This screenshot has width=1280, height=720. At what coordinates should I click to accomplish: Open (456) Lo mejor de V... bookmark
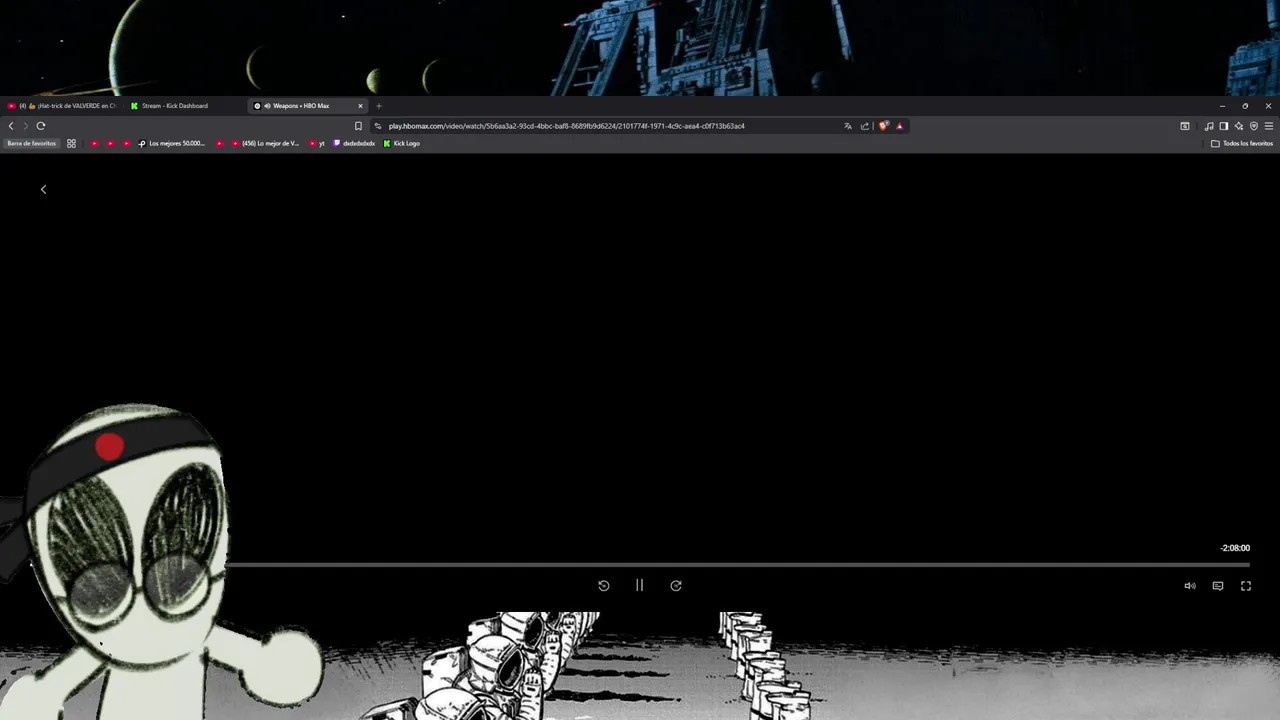[x=264, y=143]
